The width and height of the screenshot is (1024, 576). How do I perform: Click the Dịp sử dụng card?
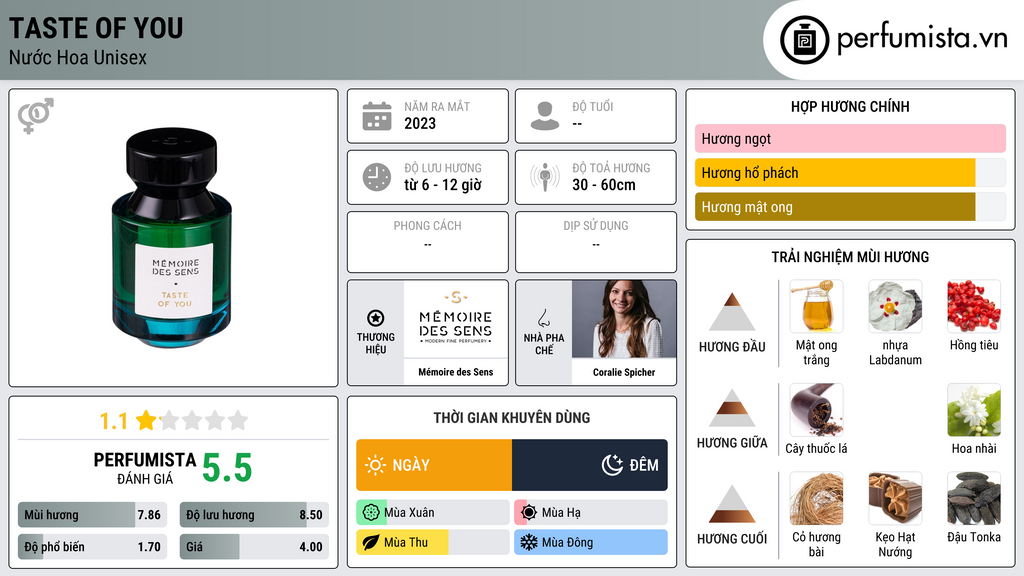(596, 242)
